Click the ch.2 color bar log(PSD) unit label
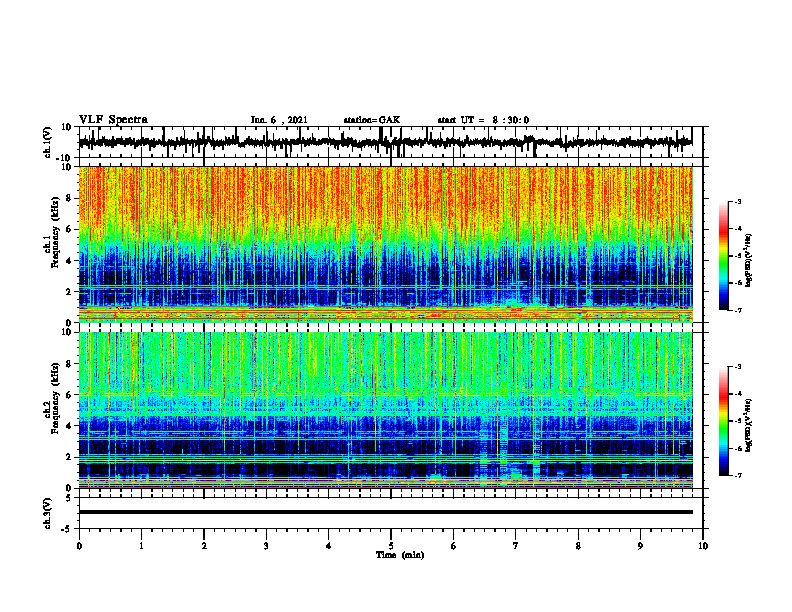Image resolution: width=792 pixels, height=612 pixels. tap(749, 426)
